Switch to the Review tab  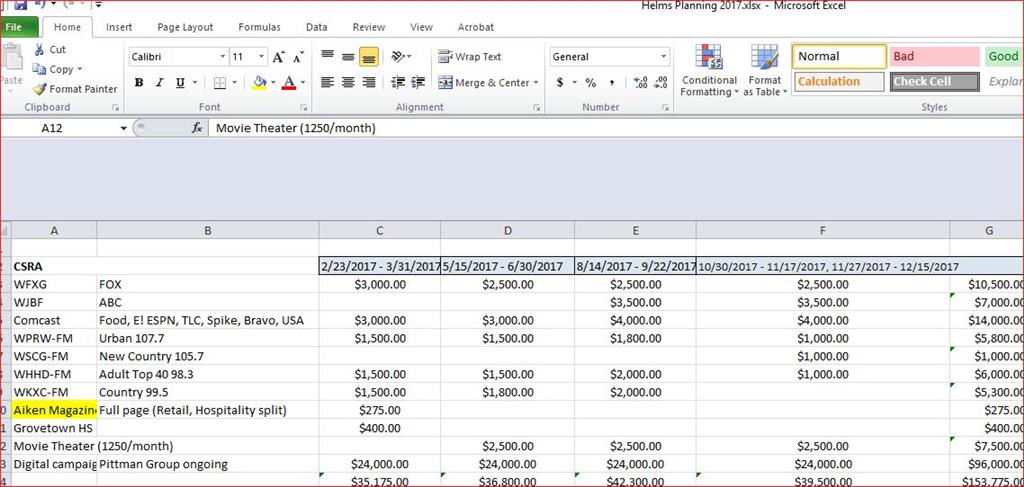369,27
